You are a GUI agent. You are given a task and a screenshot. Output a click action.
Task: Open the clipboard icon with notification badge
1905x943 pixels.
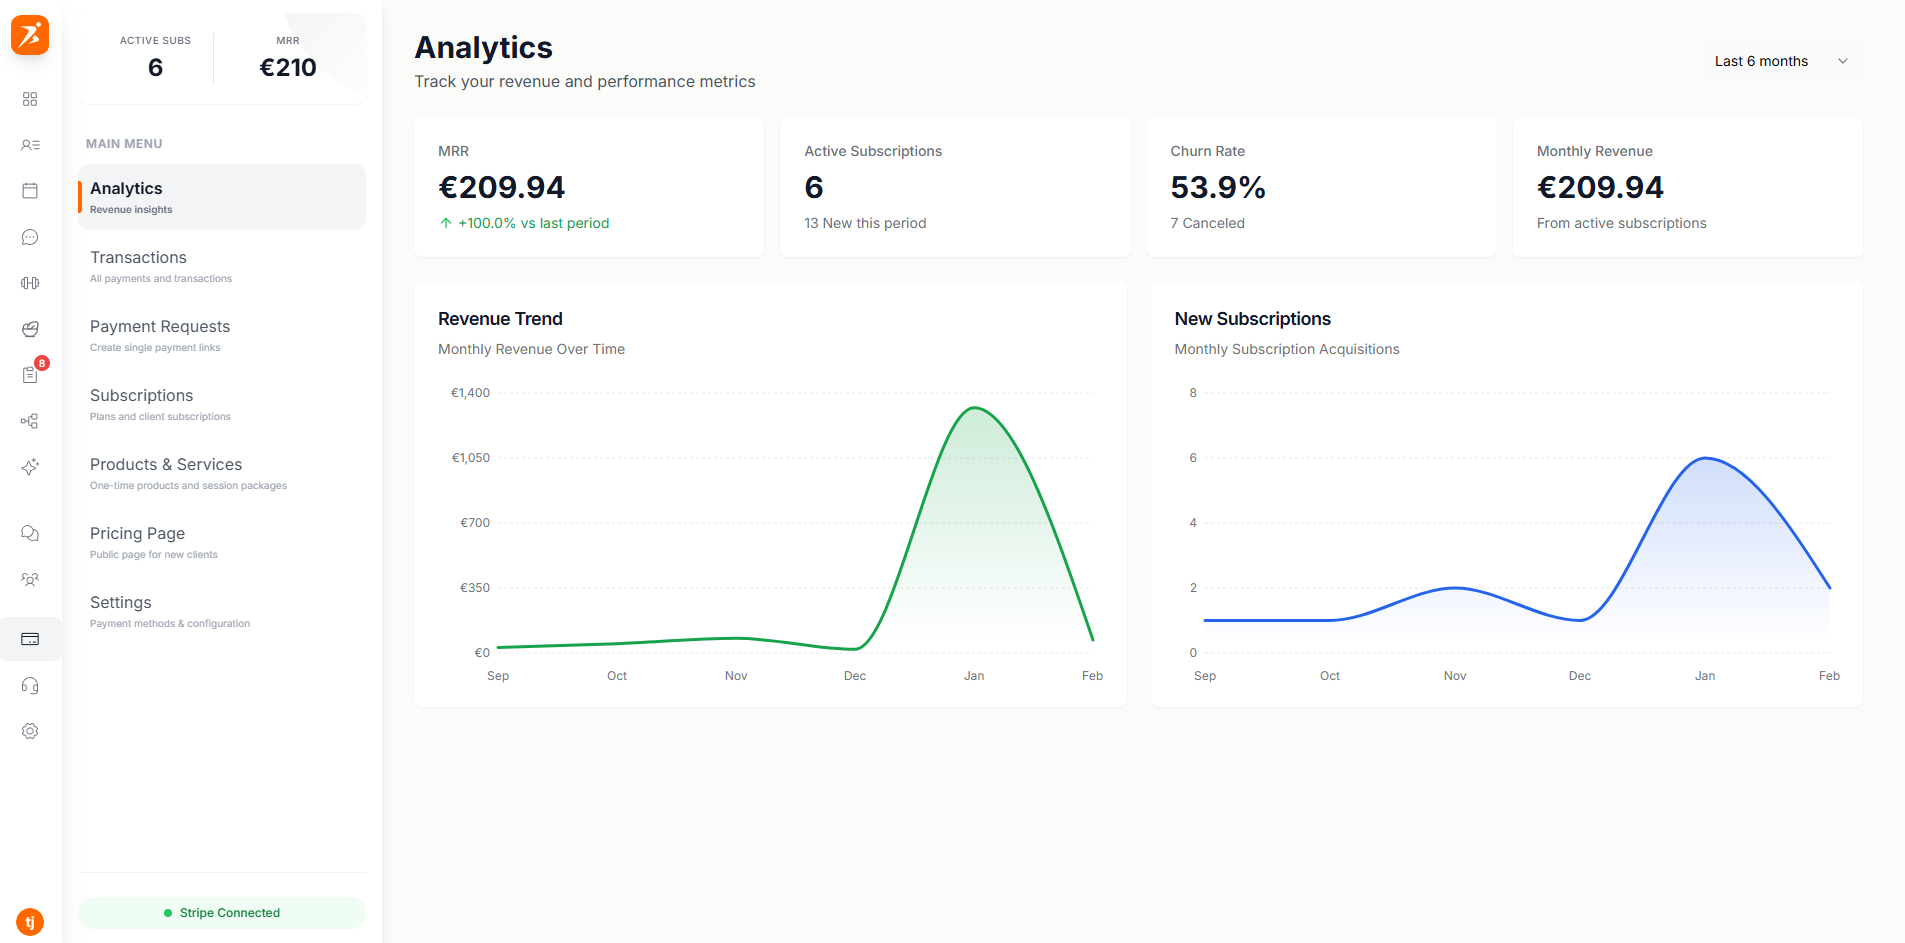click(x=30, y=375)
